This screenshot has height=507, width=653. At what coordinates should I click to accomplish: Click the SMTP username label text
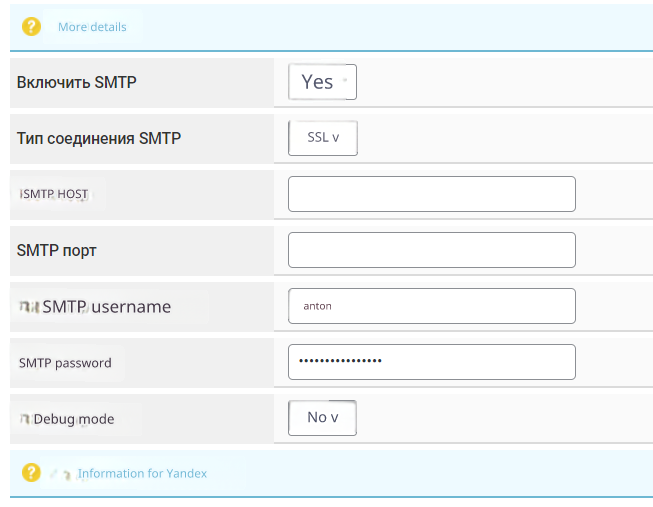[x=106, y=307]
